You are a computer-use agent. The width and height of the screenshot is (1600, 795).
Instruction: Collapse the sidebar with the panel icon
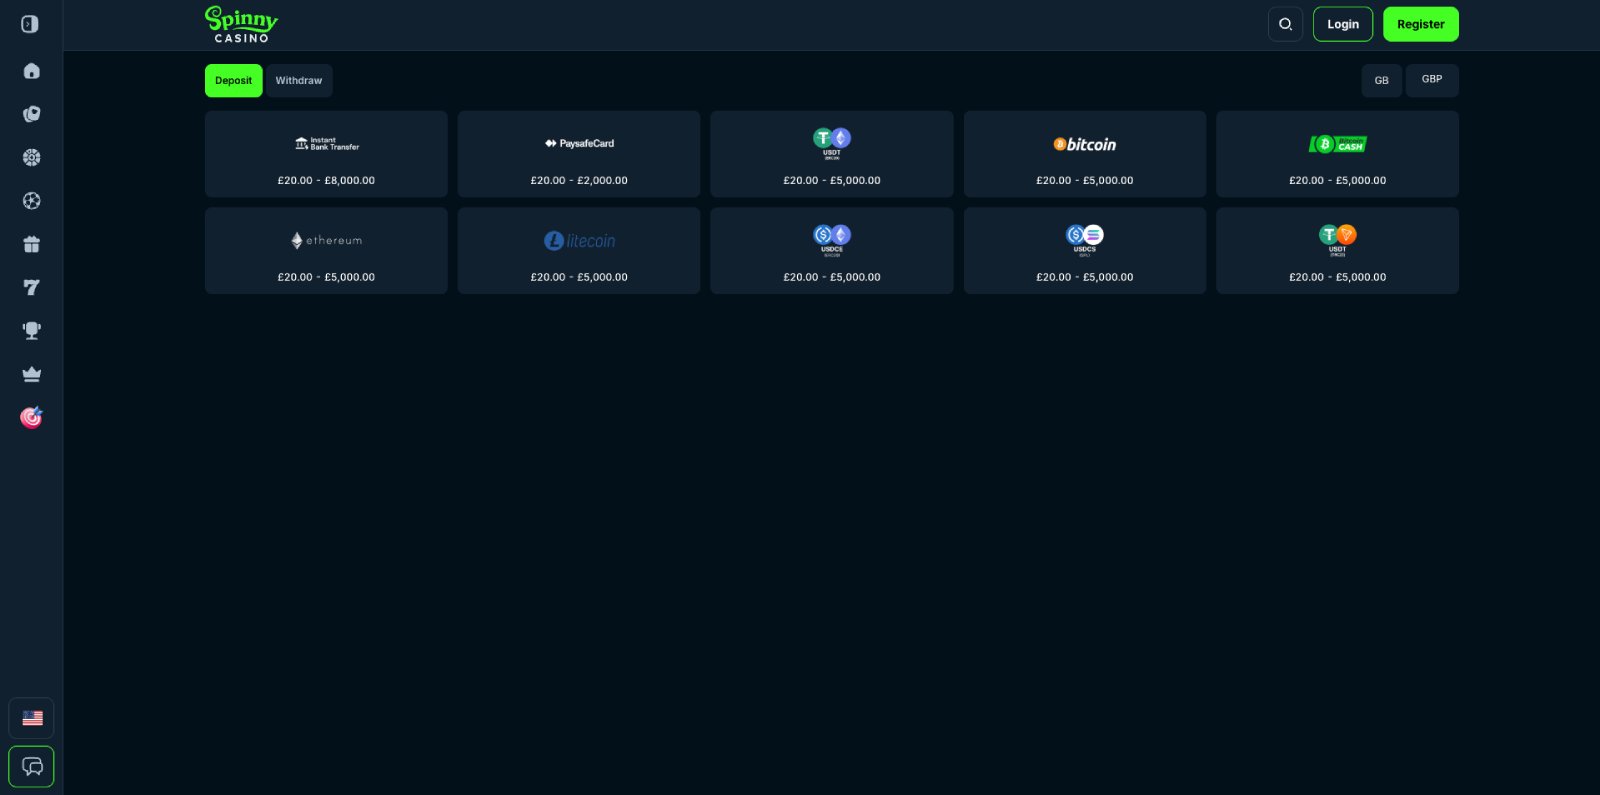[x=30, y=24]
